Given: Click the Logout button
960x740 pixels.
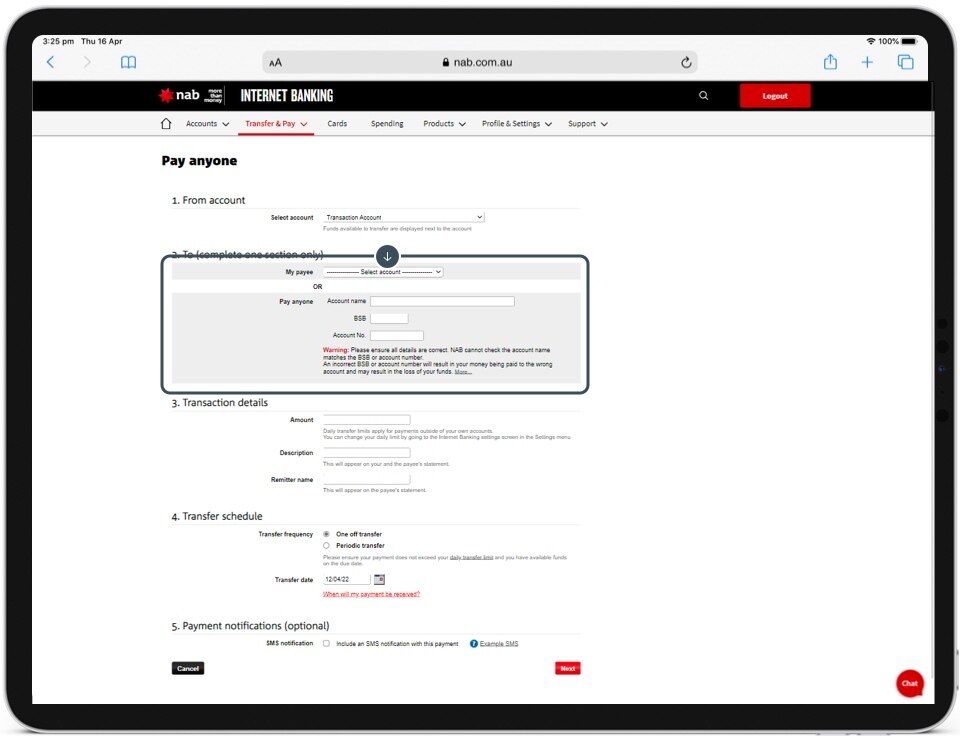Looking at the screenshot, I should [775, 96].
